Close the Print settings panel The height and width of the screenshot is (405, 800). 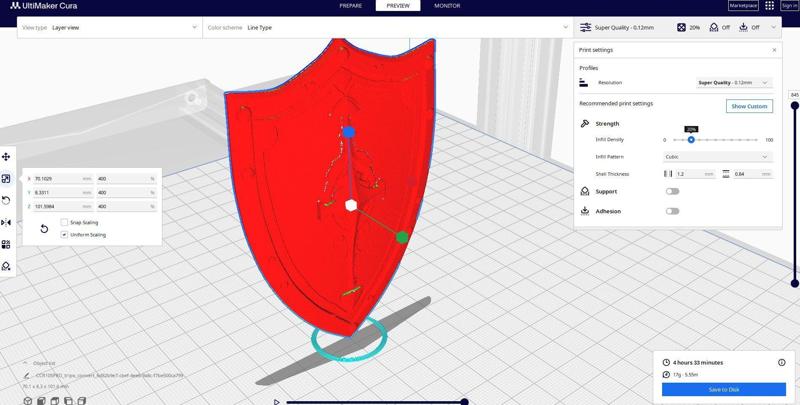(774, 50)
